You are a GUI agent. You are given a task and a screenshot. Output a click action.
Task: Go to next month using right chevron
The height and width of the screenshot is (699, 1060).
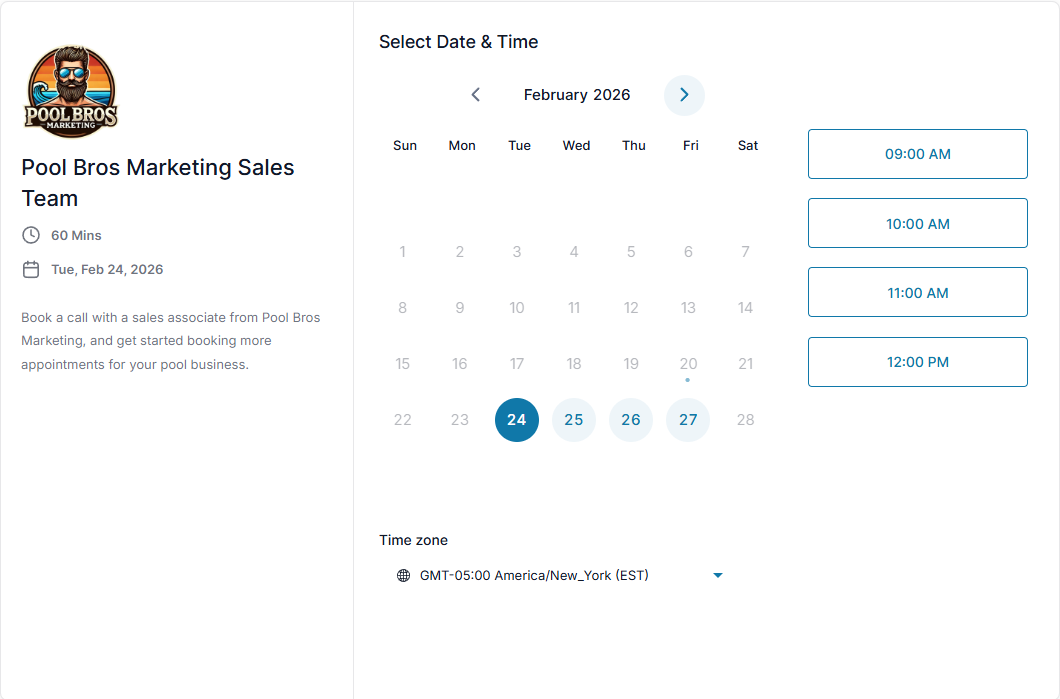point(684,95)
